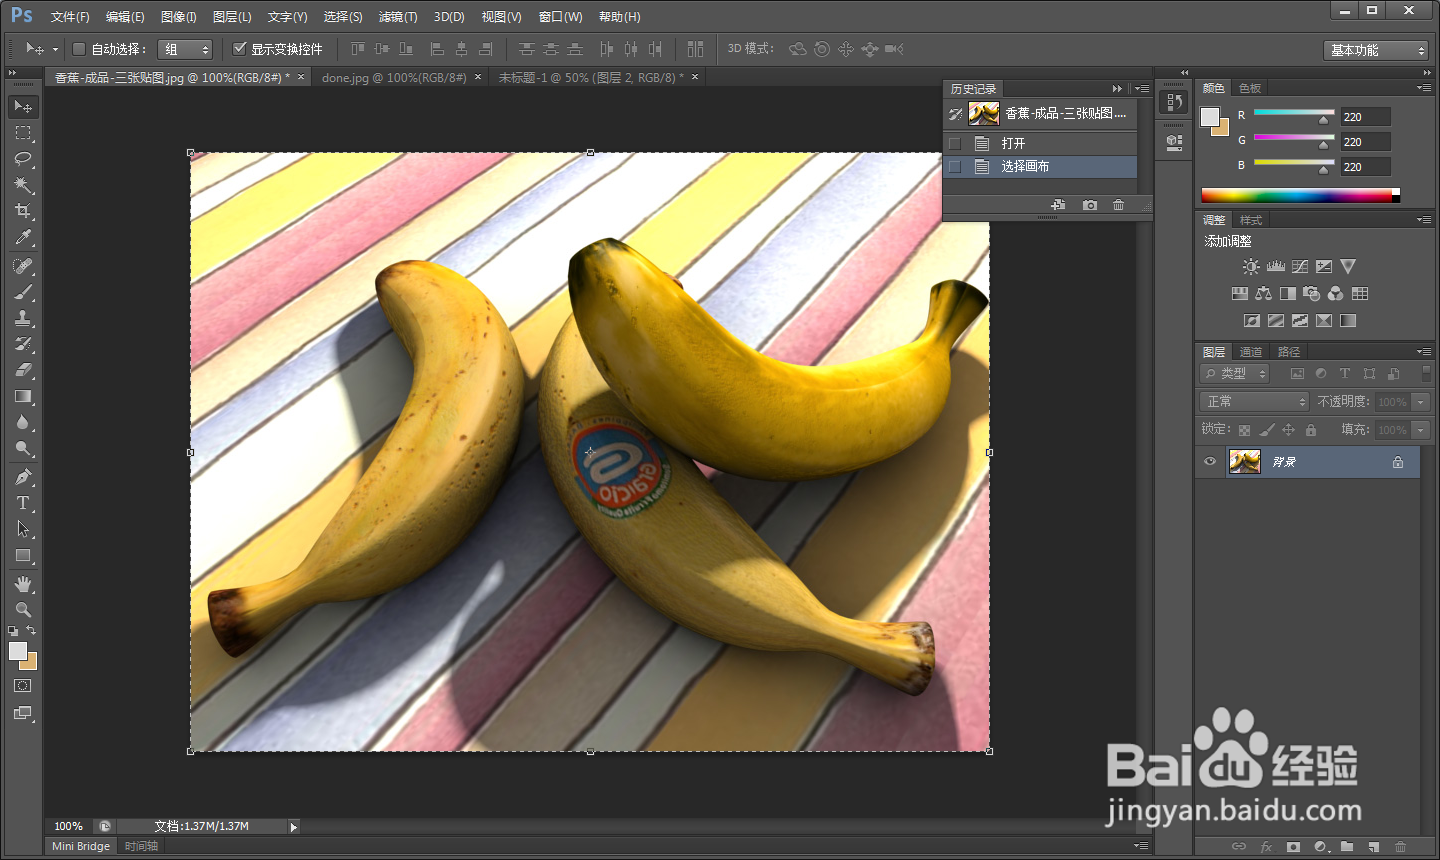
Task: Select the Clone Stamp tool
Action: (23, 318)
